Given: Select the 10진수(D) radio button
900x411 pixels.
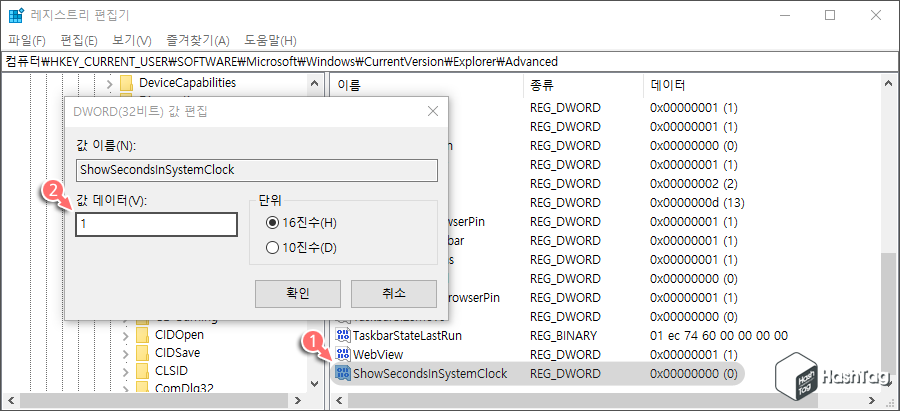Looking at the screenshot, I should click(272, 248).
